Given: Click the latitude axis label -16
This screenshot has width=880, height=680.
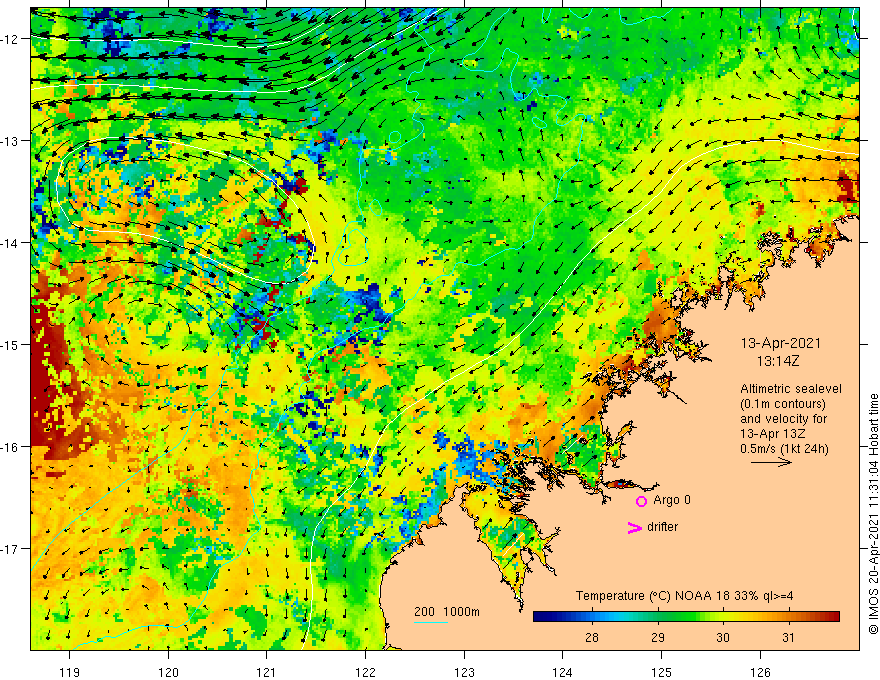Looking at the screenshot, I should 11,447.
